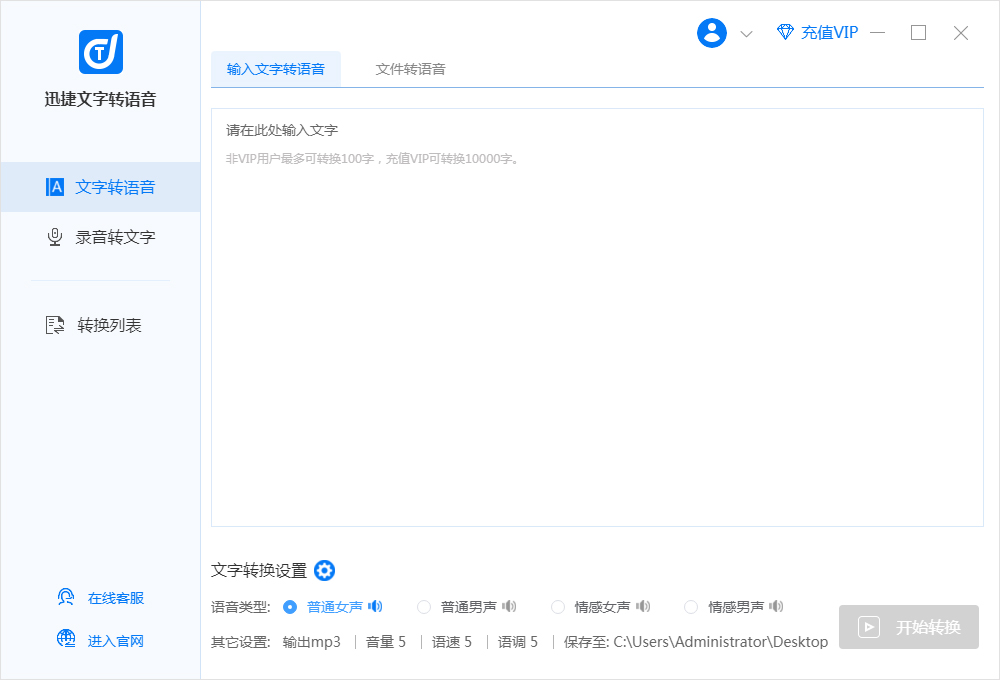The image size is (1000, 680).
Task: Expand the account dropdown arrow
Action: click(x=746, y=34)
